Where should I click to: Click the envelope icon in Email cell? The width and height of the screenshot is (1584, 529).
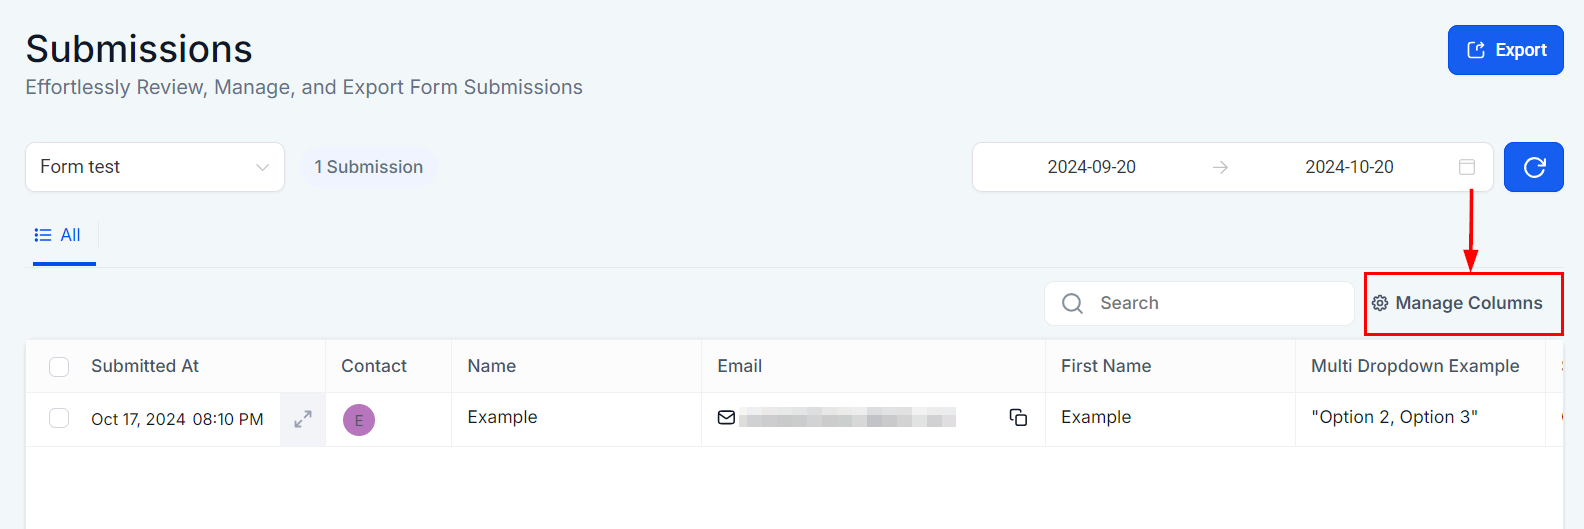727,418
